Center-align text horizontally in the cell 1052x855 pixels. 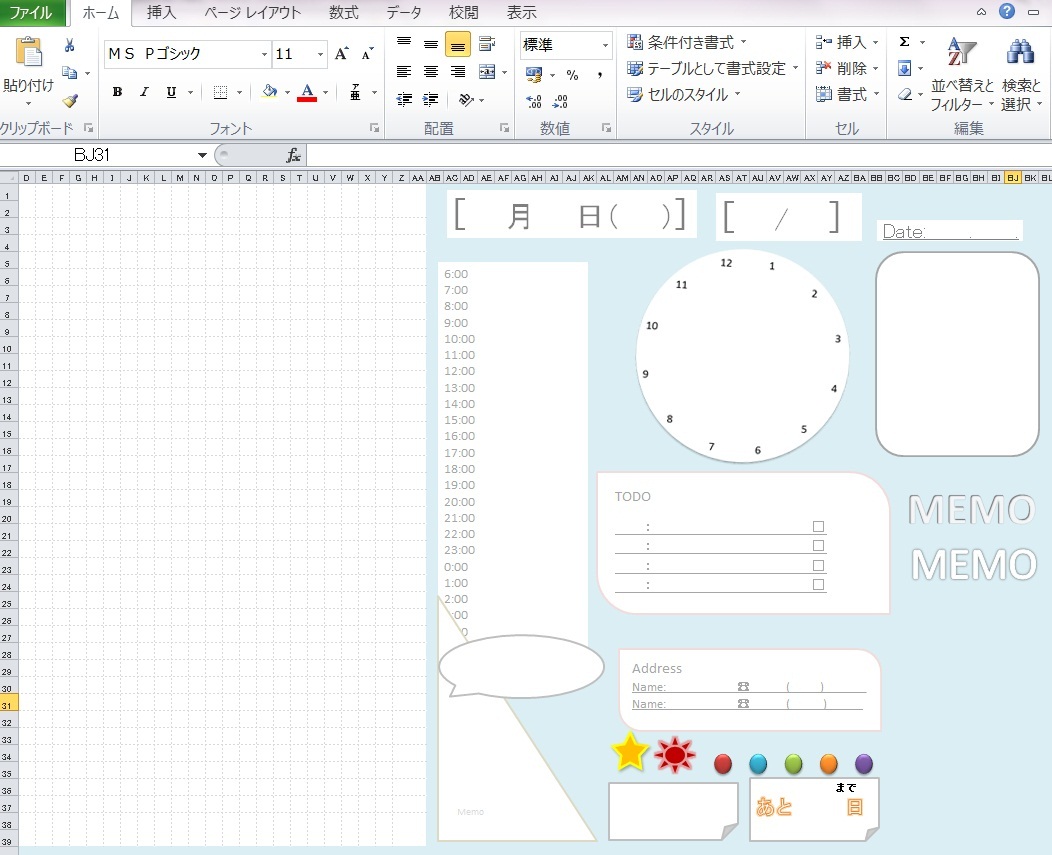pos(431,72)
